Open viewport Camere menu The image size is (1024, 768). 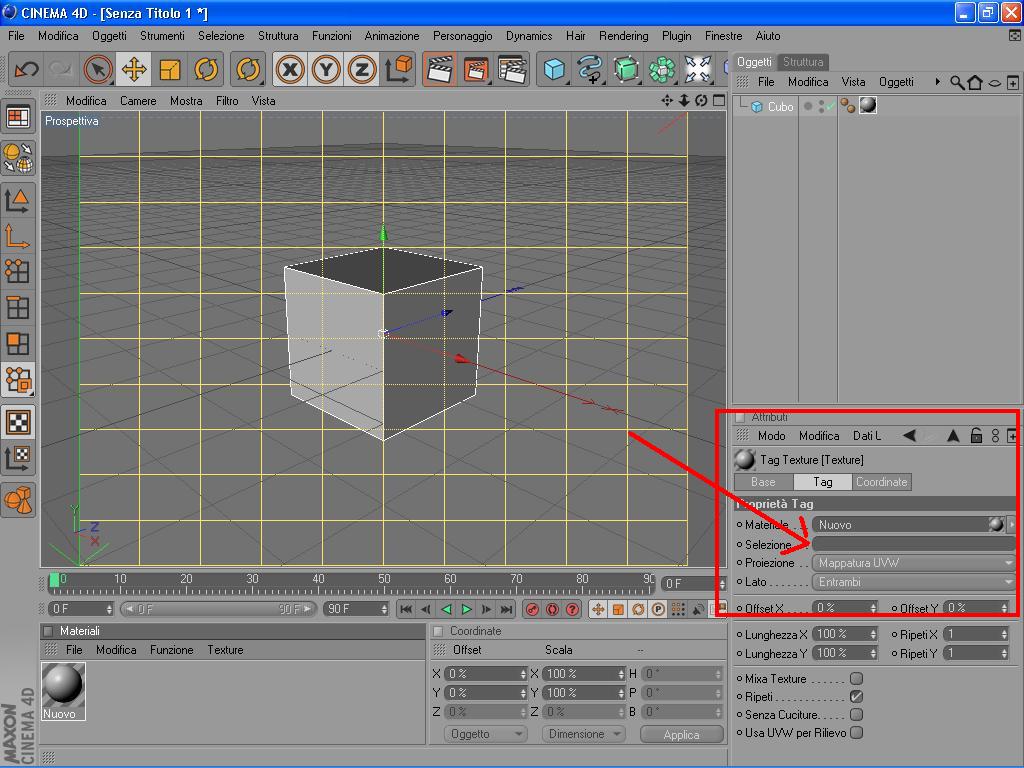[x=138, y=101]
